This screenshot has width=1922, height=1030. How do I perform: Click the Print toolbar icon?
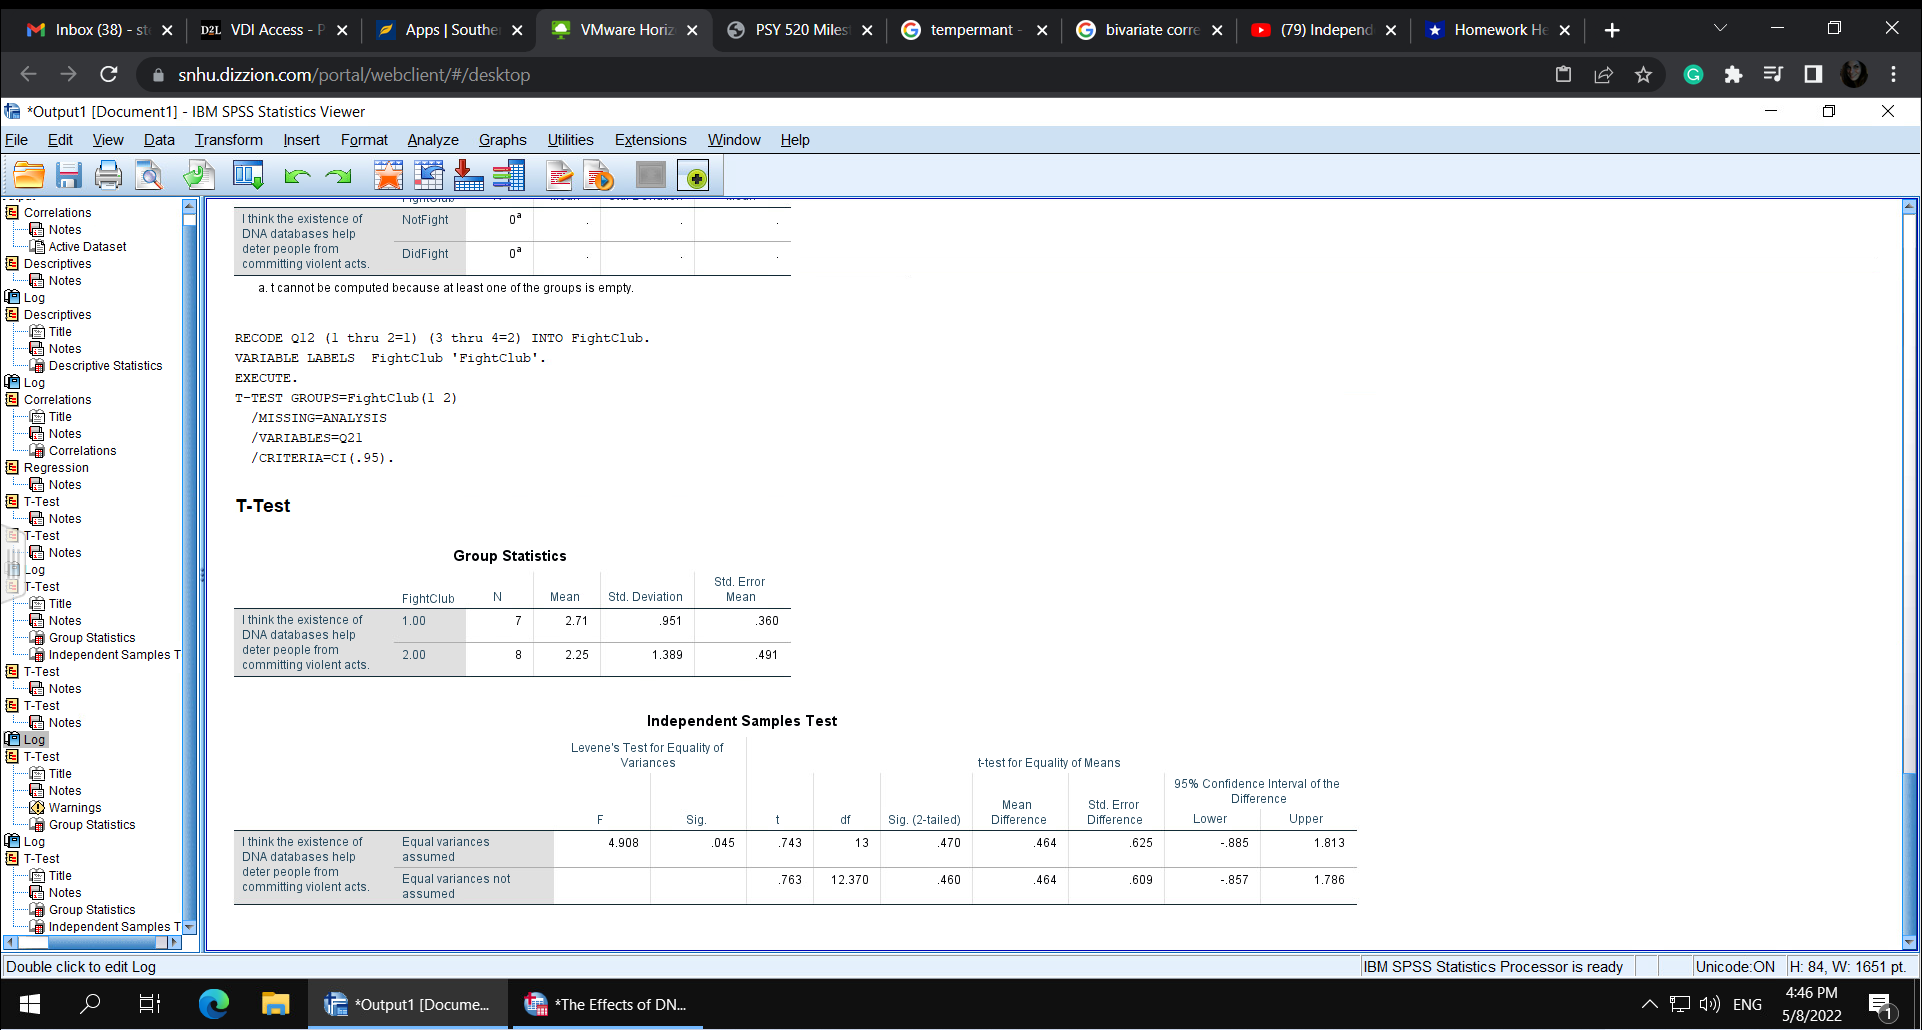point(108,176)
